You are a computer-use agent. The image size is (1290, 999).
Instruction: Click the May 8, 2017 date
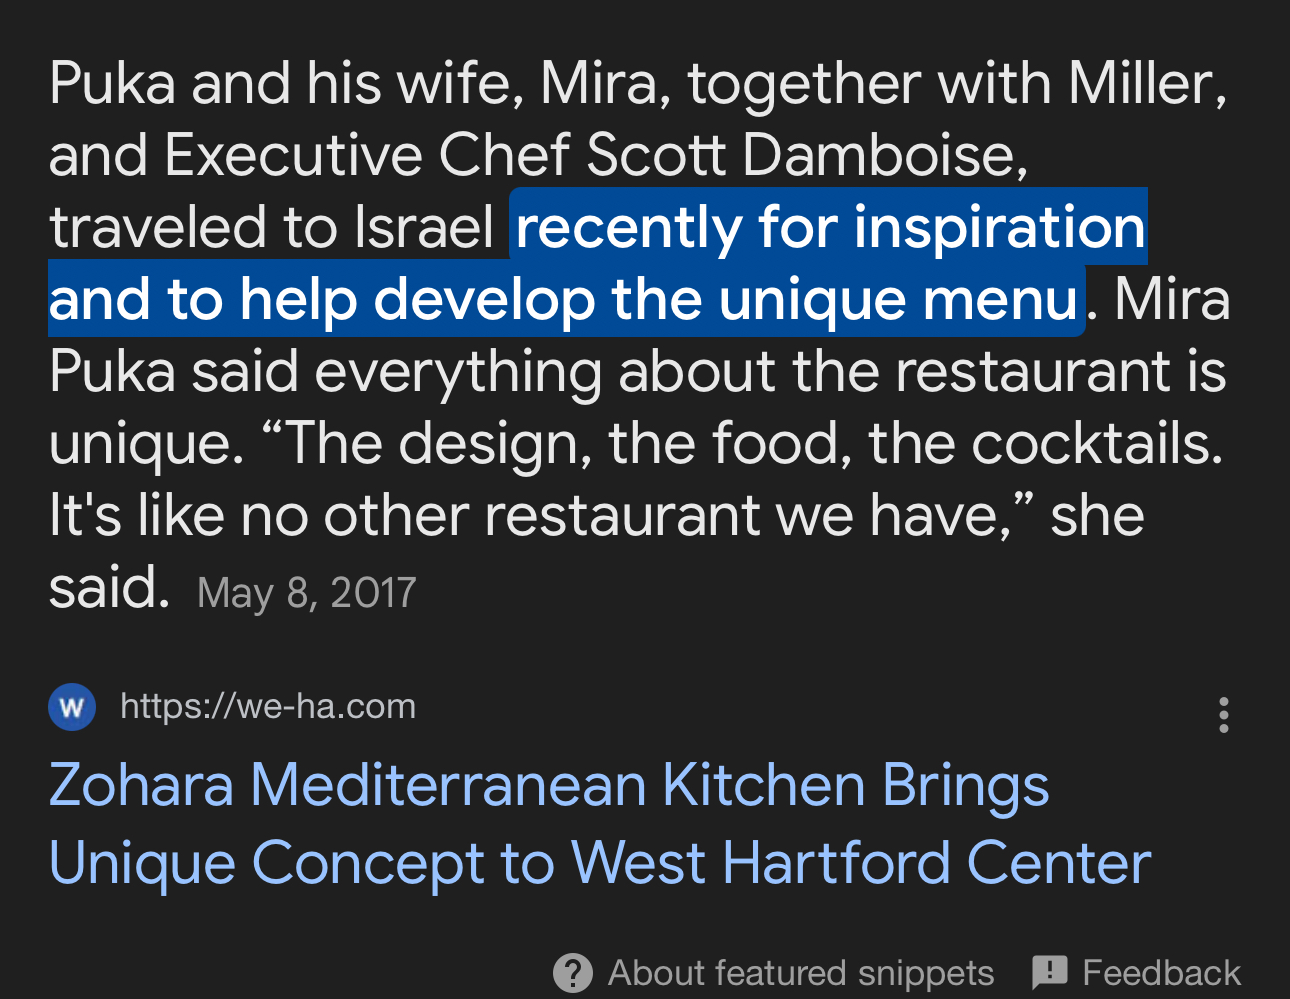click(306, 593)
